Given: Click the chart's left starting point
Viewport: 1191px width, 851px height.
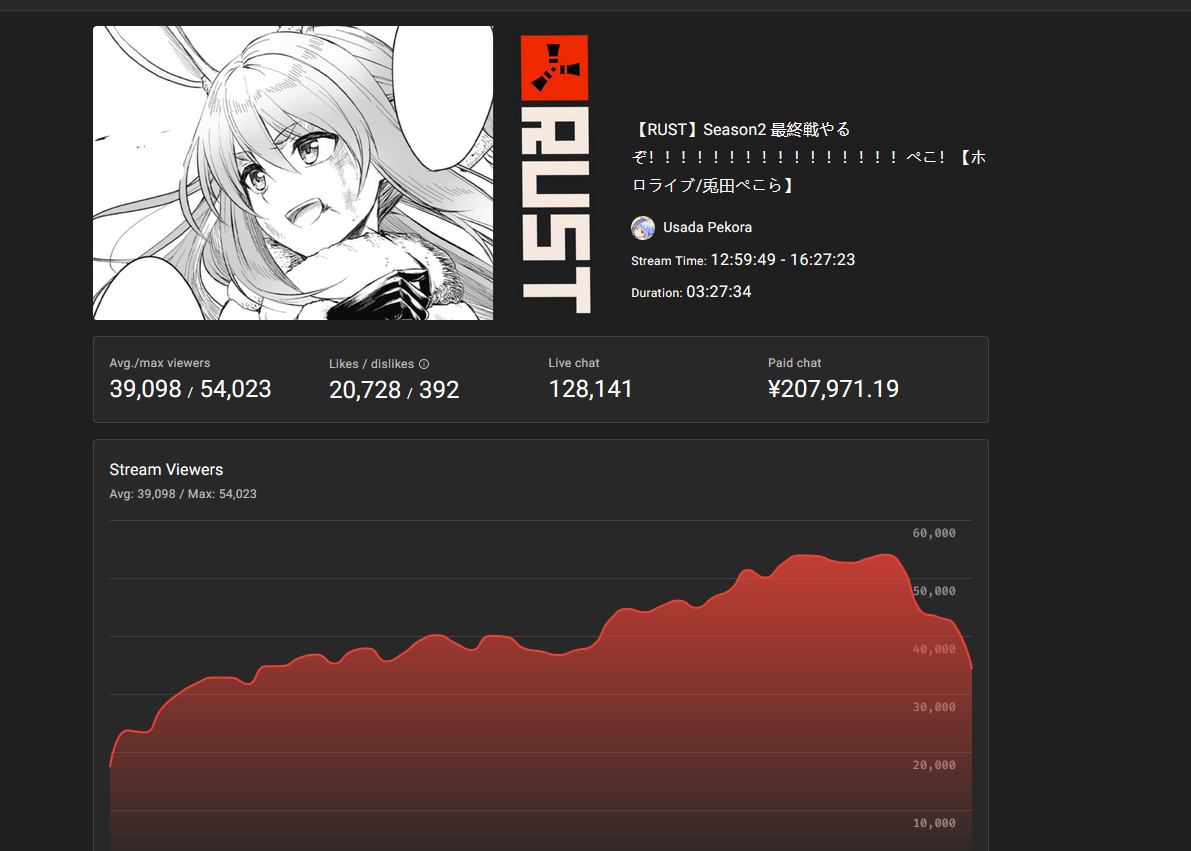Looking at the screenshot, I should click(x=111, y=766).
